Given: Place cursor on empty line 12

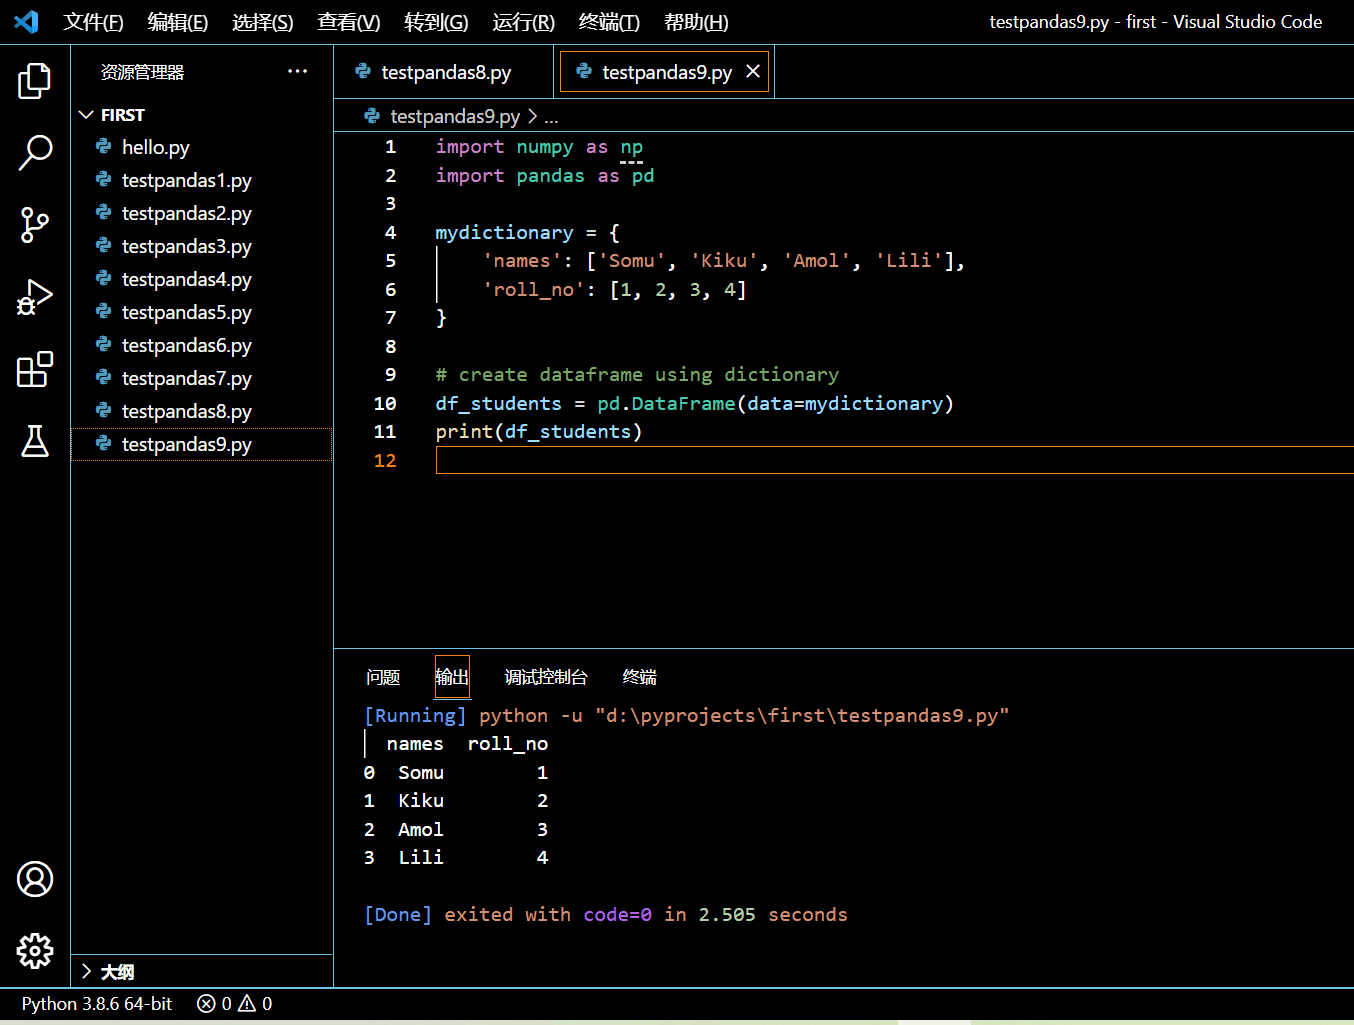Looking at the screenshot, I should coord(894,460).
